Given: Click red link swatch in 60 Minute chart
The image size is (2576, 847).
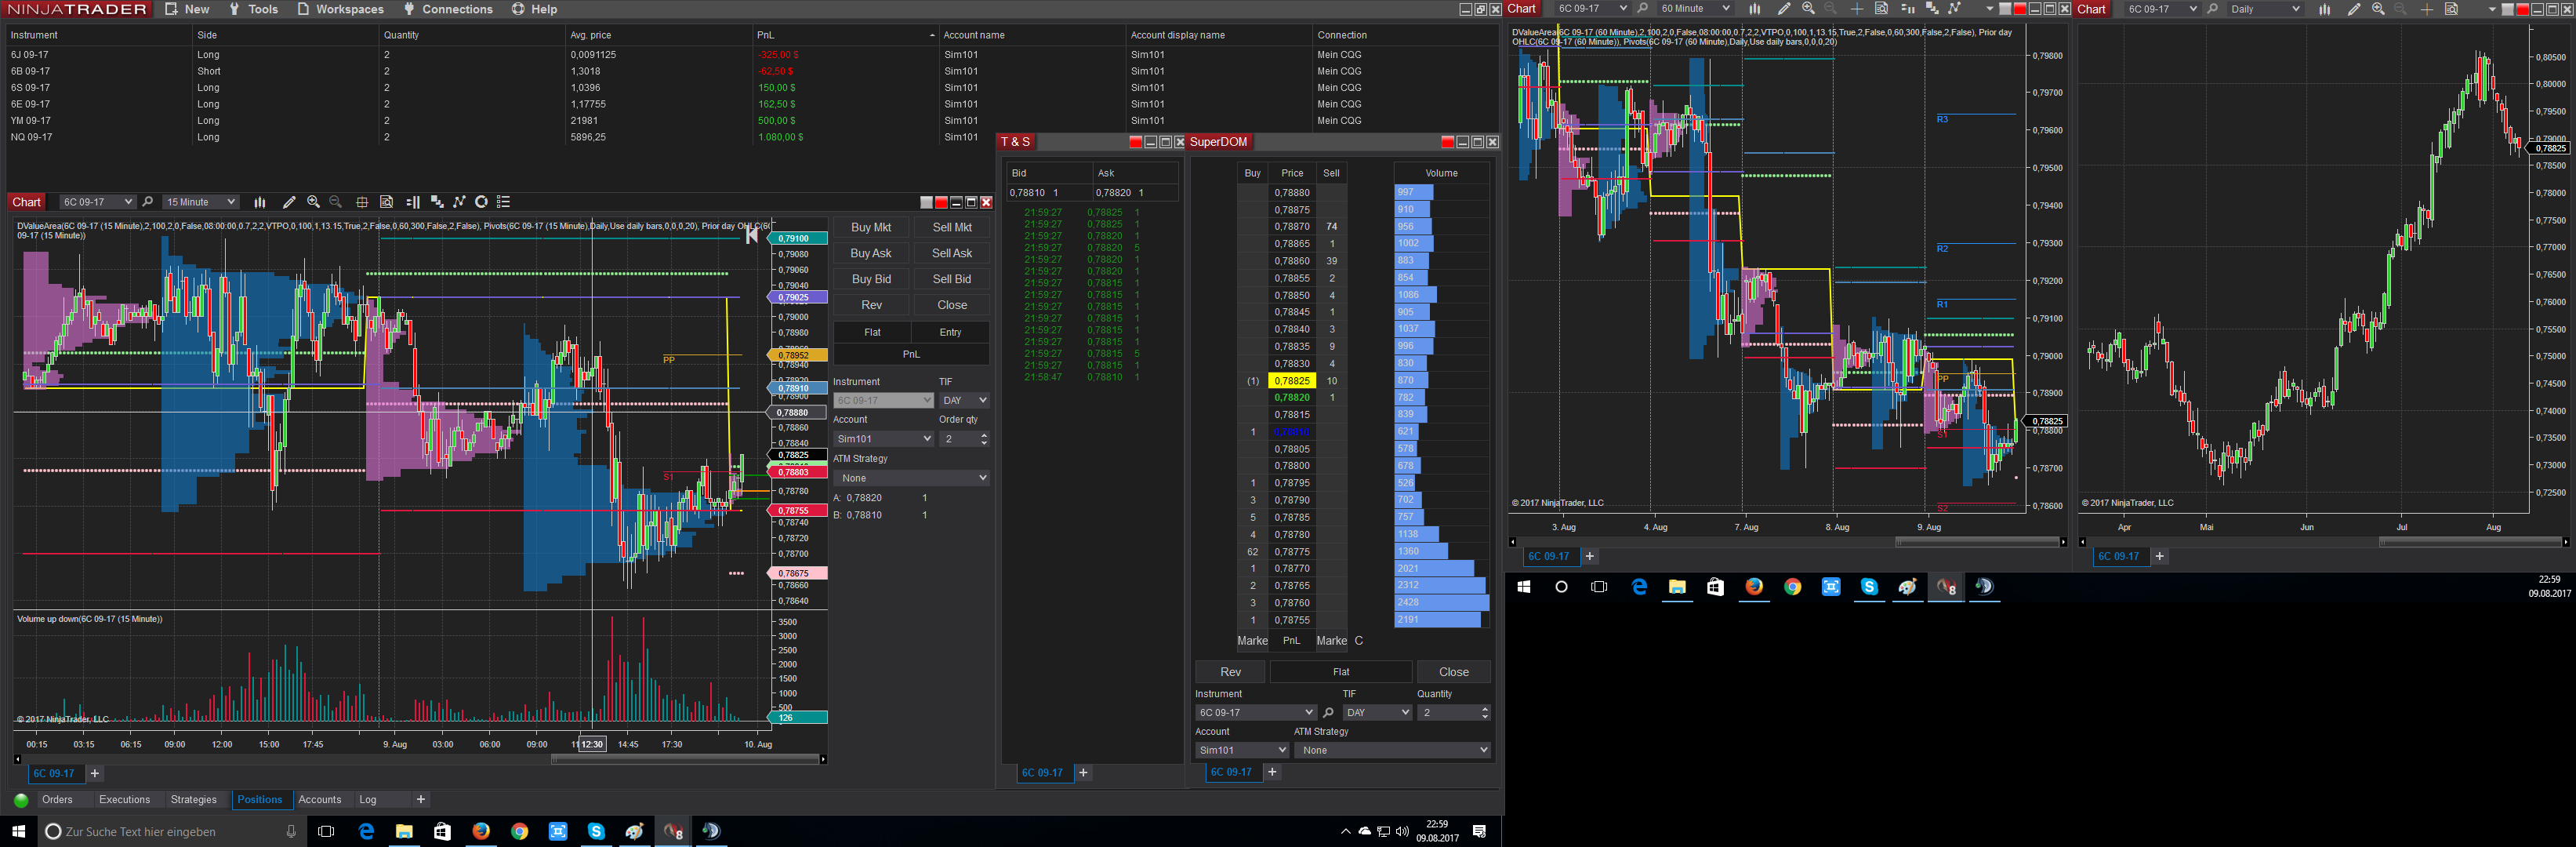Looking at the screenshot, I should 2019,9.
